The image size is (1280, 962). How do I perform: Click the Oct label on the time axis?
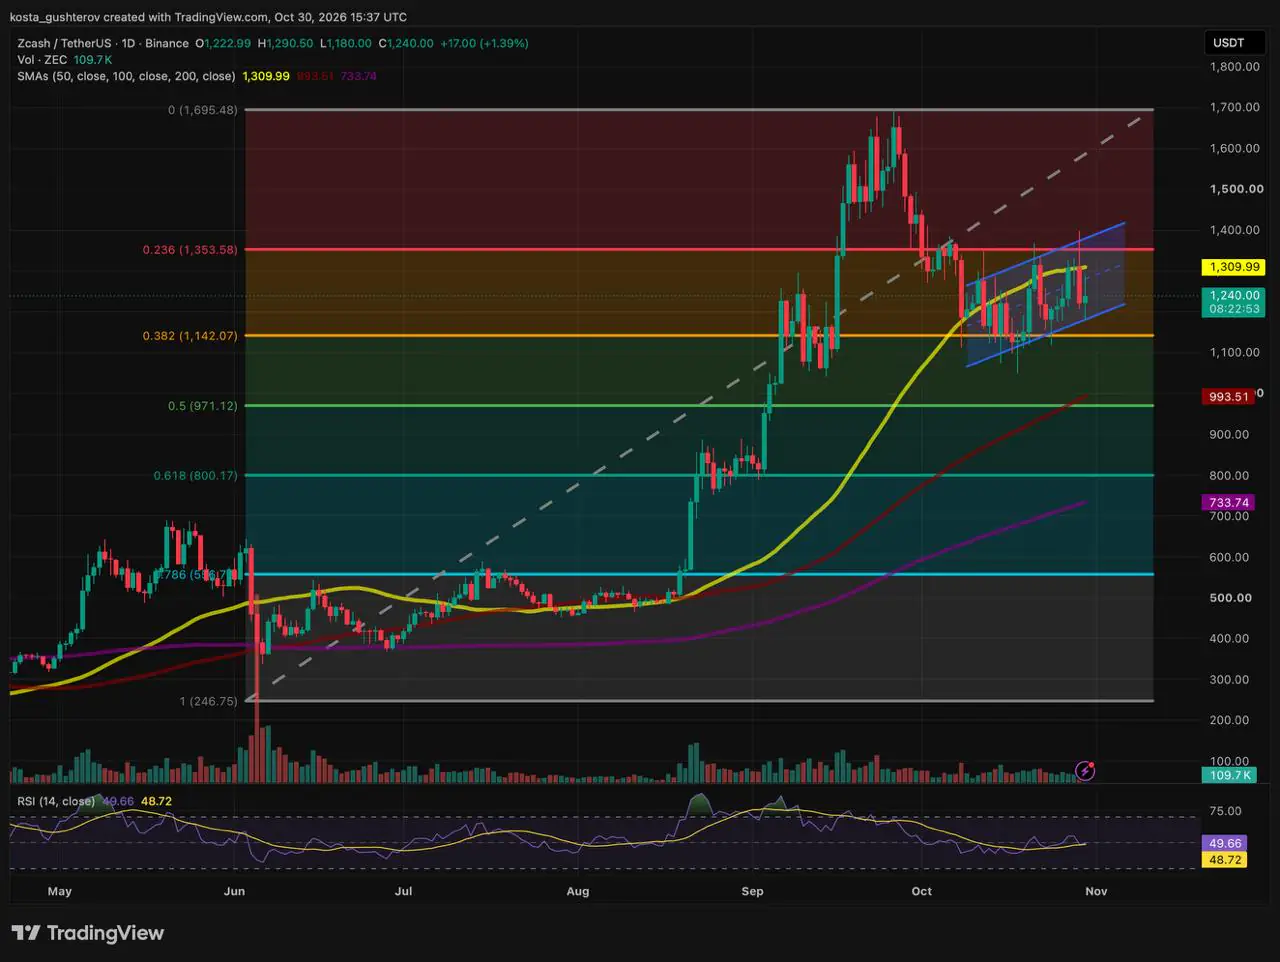[x=921, y=891]
